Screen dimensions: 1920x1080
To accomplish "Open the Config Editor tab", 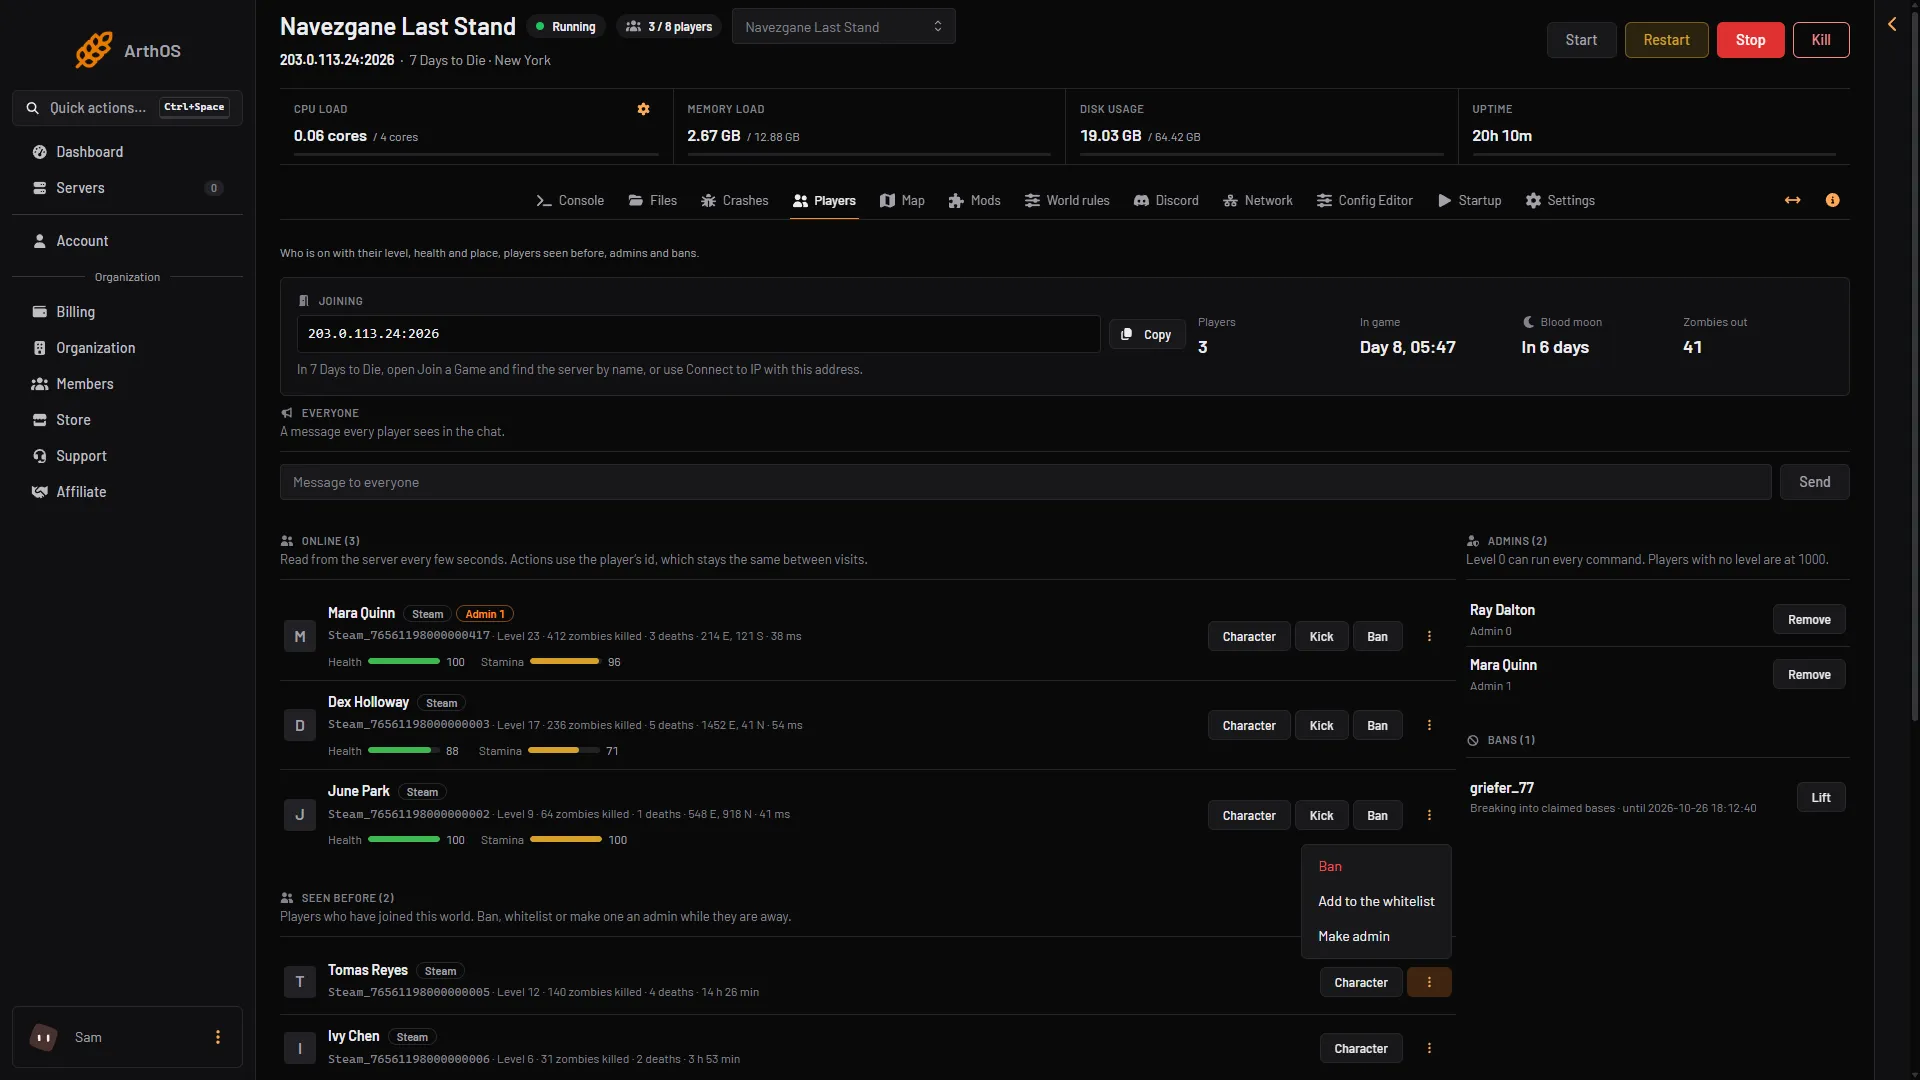I will tap(1364, 201).
